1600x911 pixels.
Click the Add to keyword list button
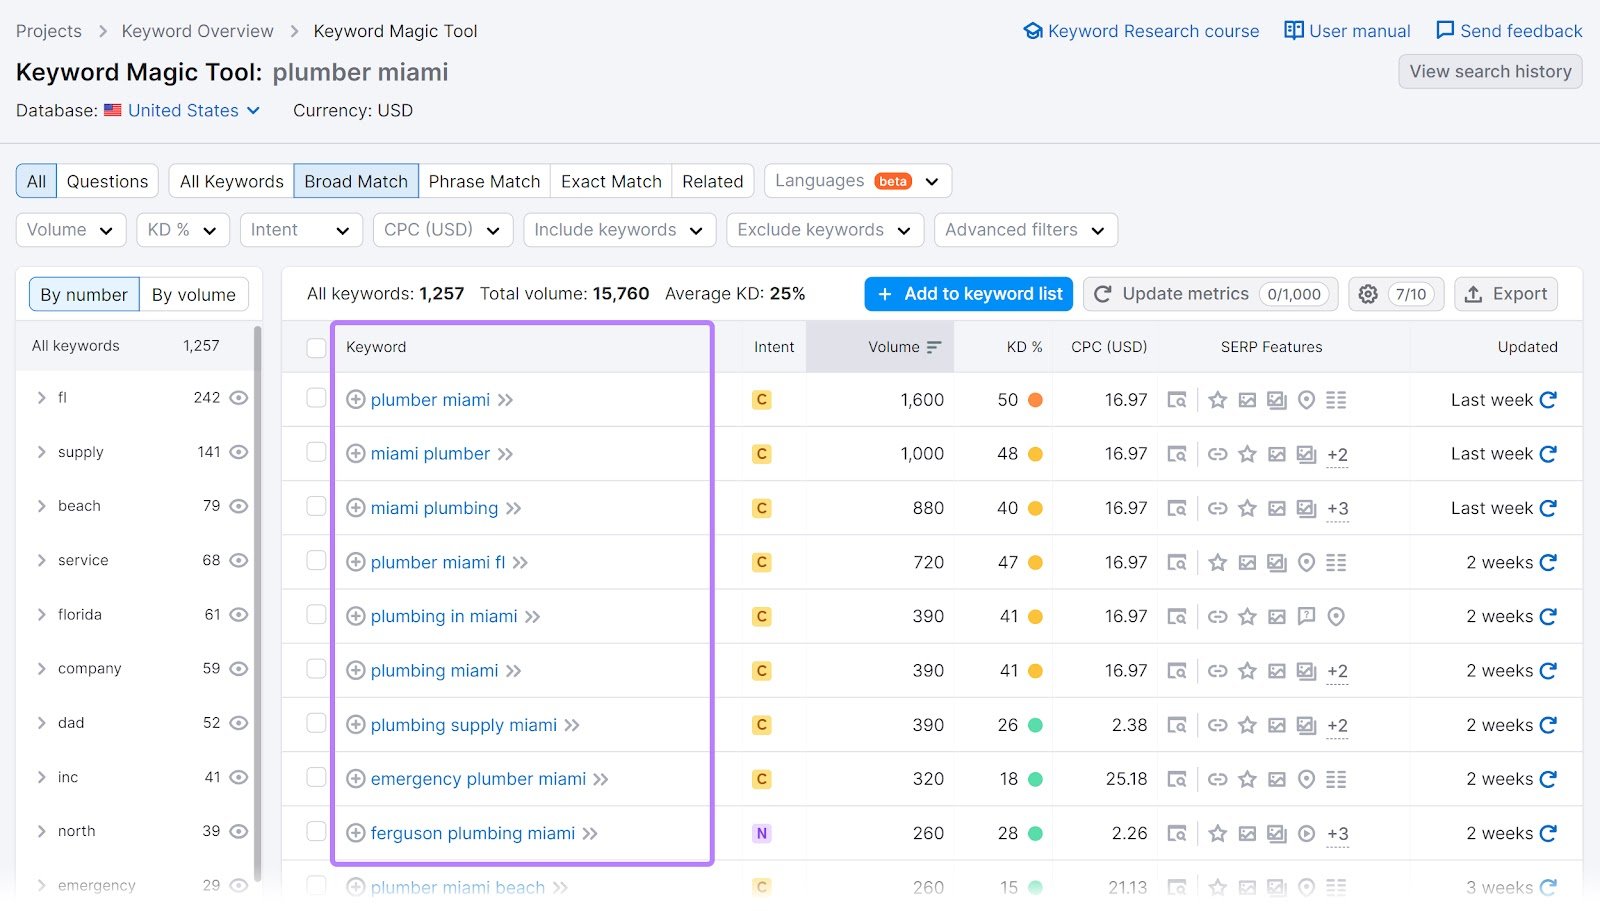(x=967, y=293)
